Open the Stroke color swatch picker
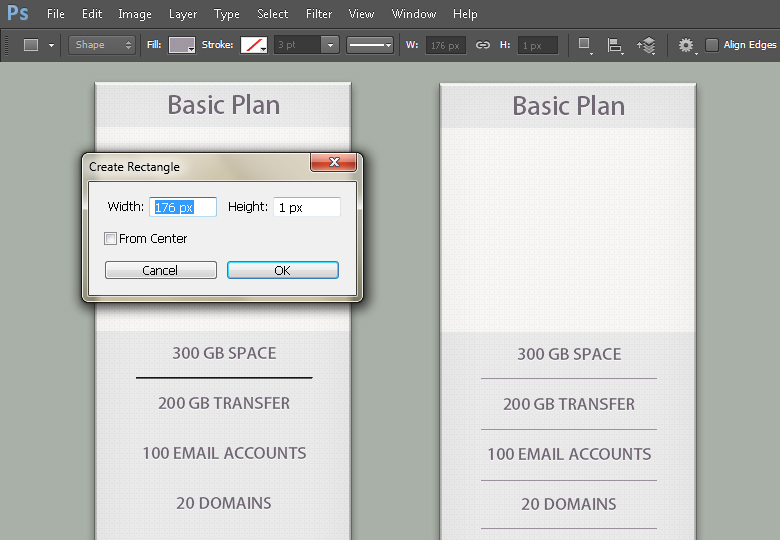 254,45
